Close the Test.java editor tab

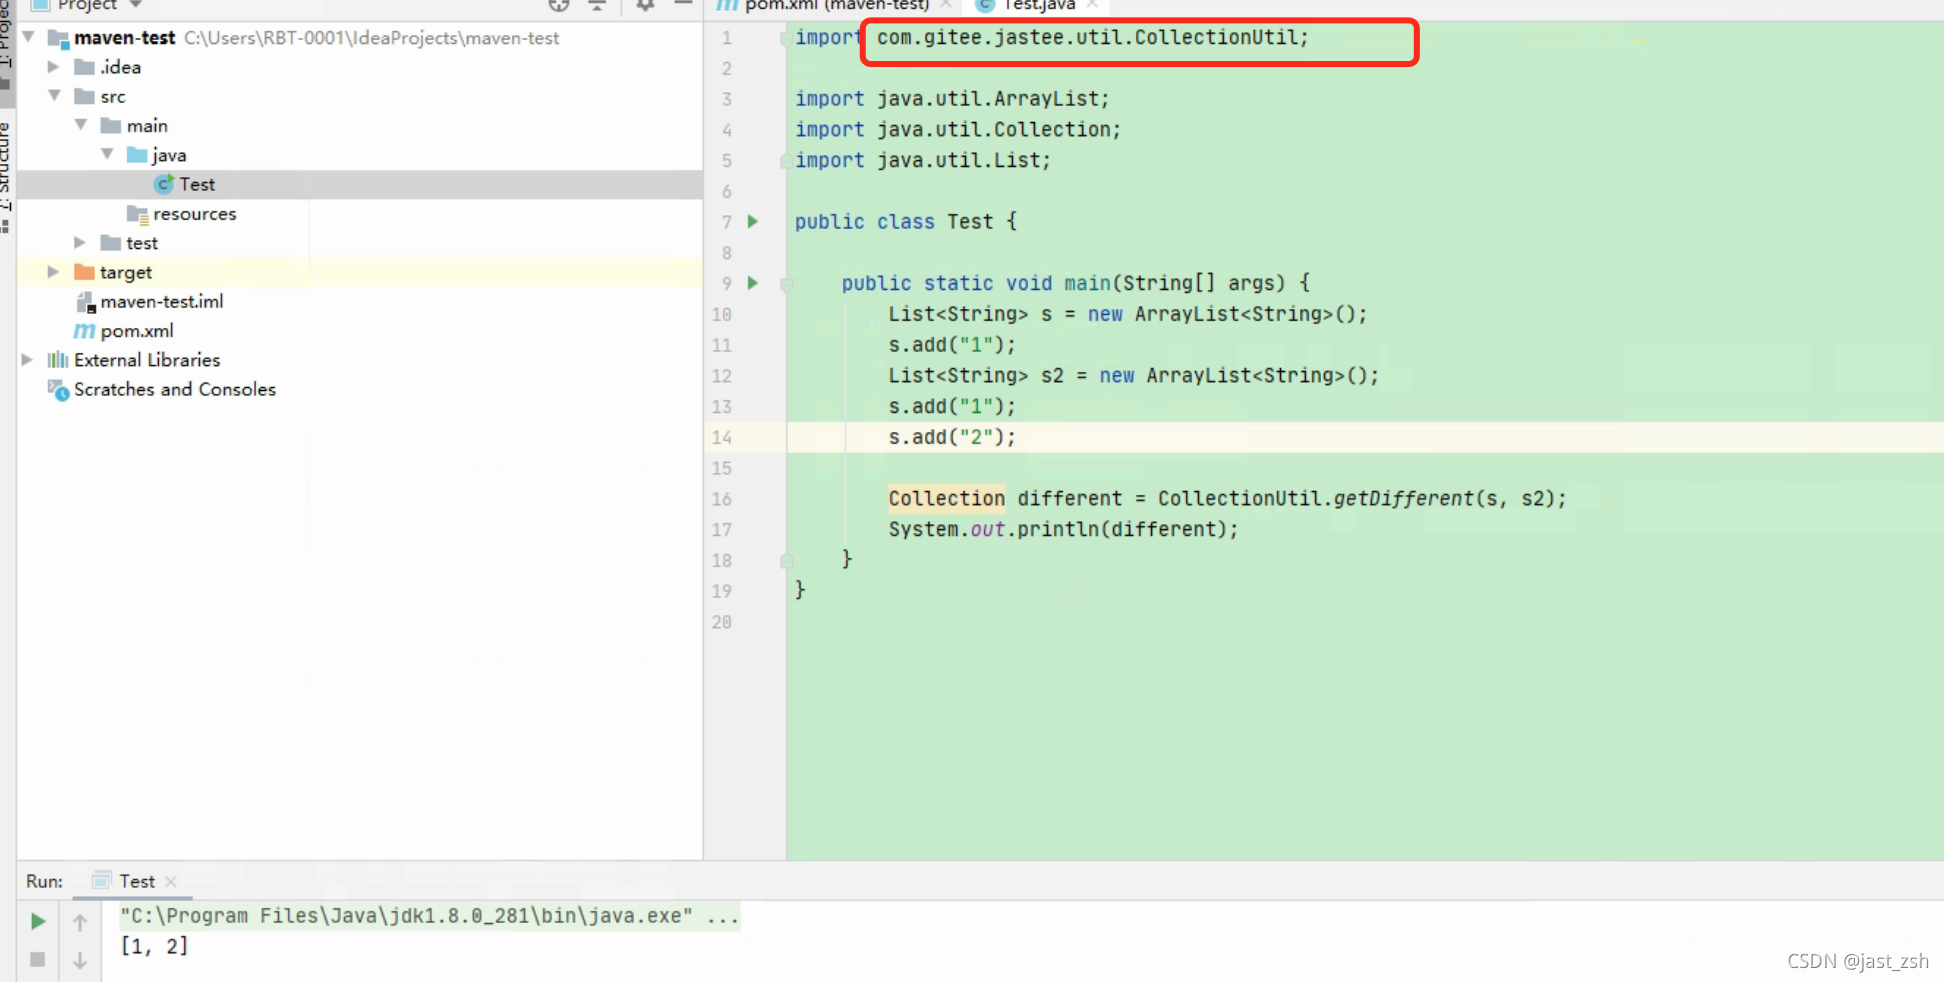pyautogui.click(x=1092, y=5)
